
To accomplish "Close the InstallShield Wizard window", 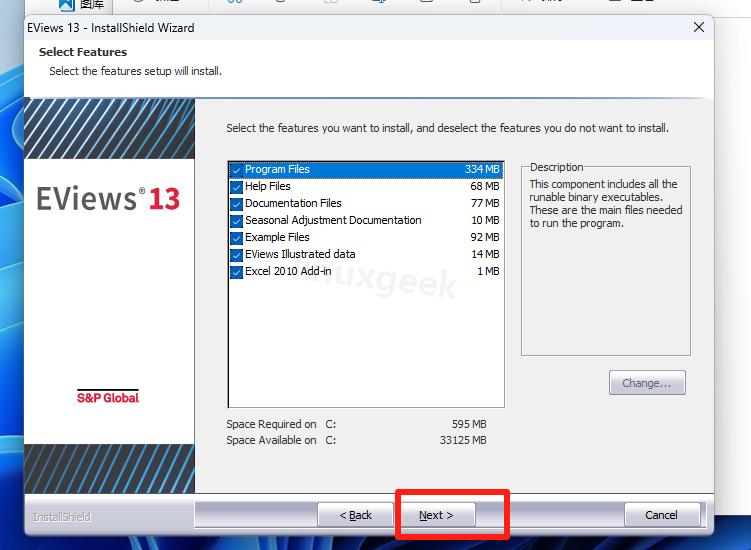I will 699,27.
